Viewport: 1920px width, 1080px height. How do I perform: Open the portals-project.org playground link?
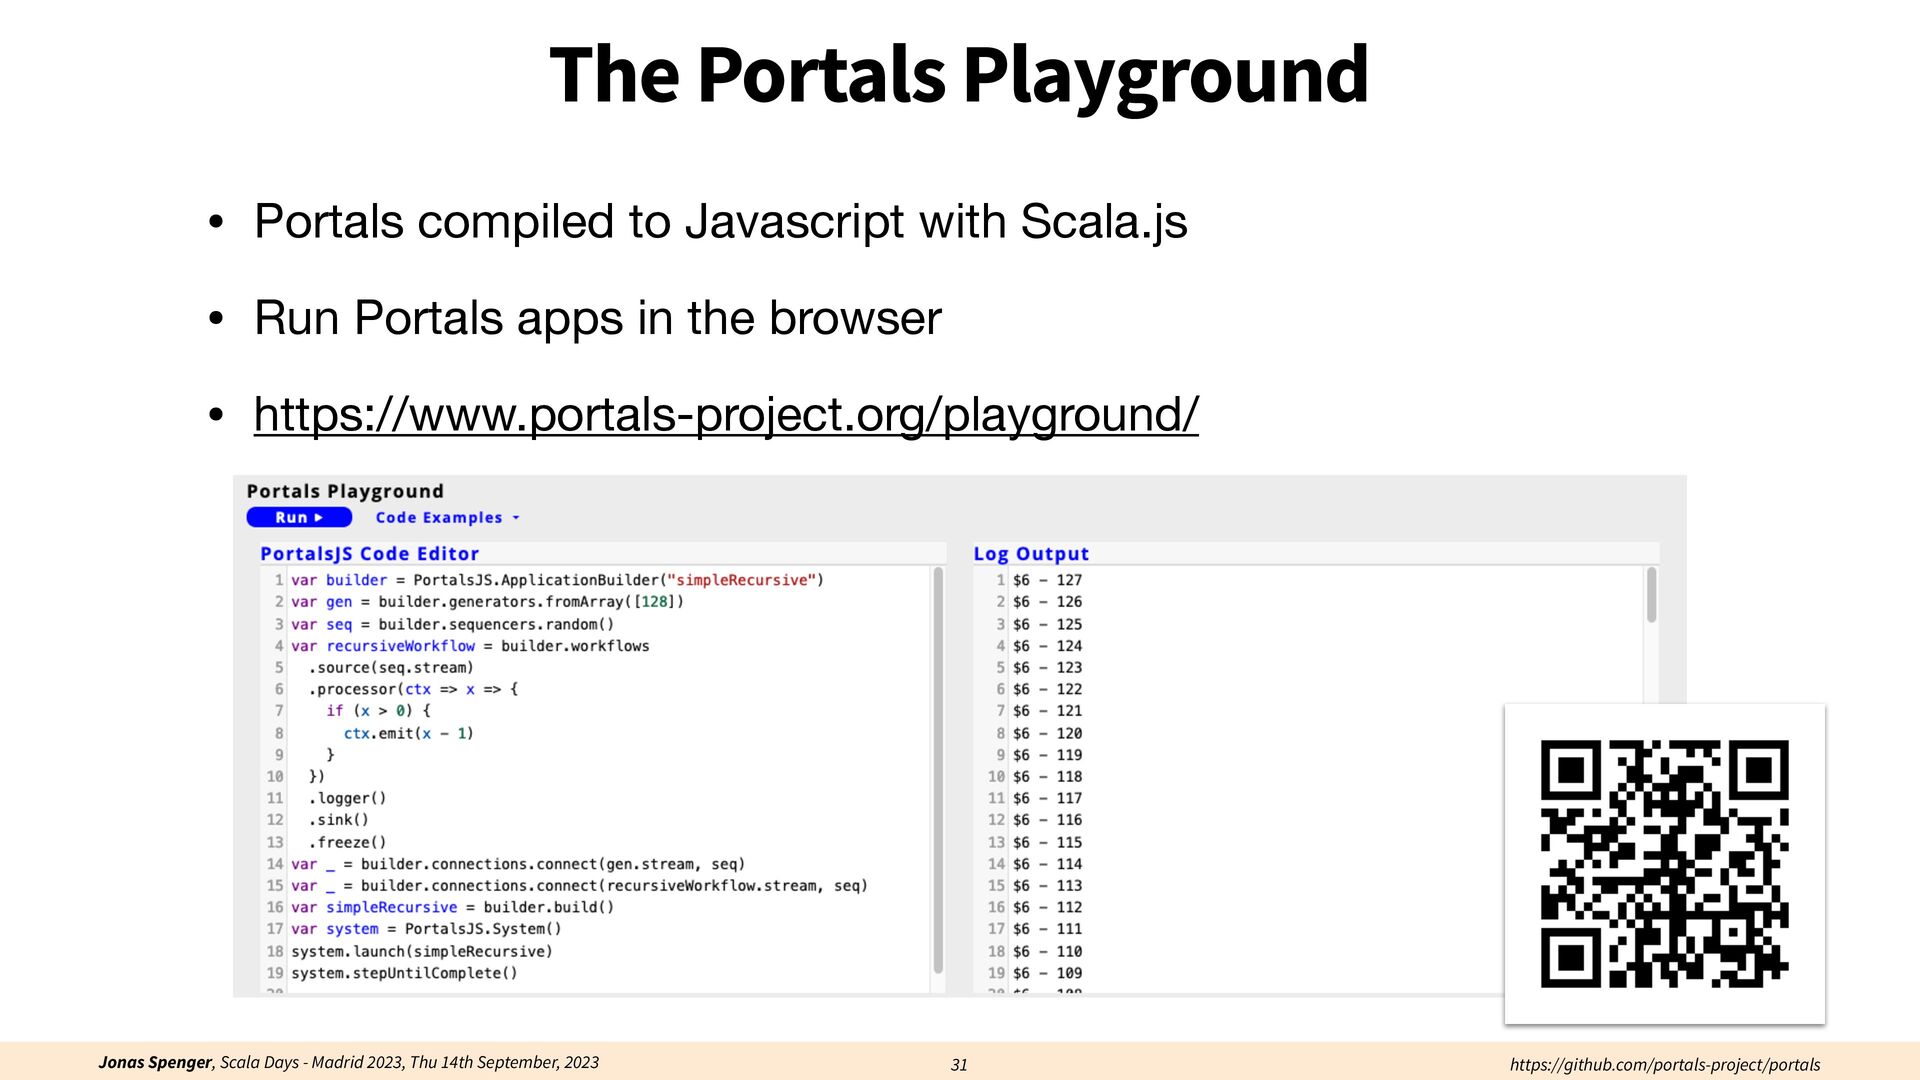(725, 414)
